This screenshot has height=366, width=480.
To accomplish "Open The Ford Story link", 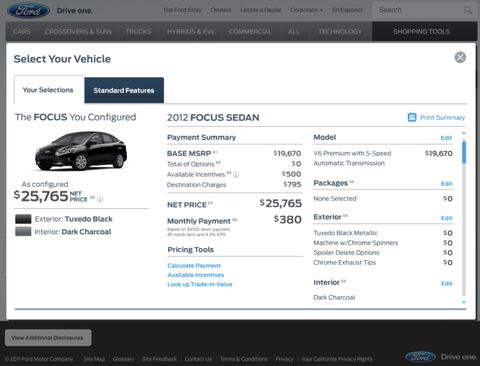I will pos(182,10).
